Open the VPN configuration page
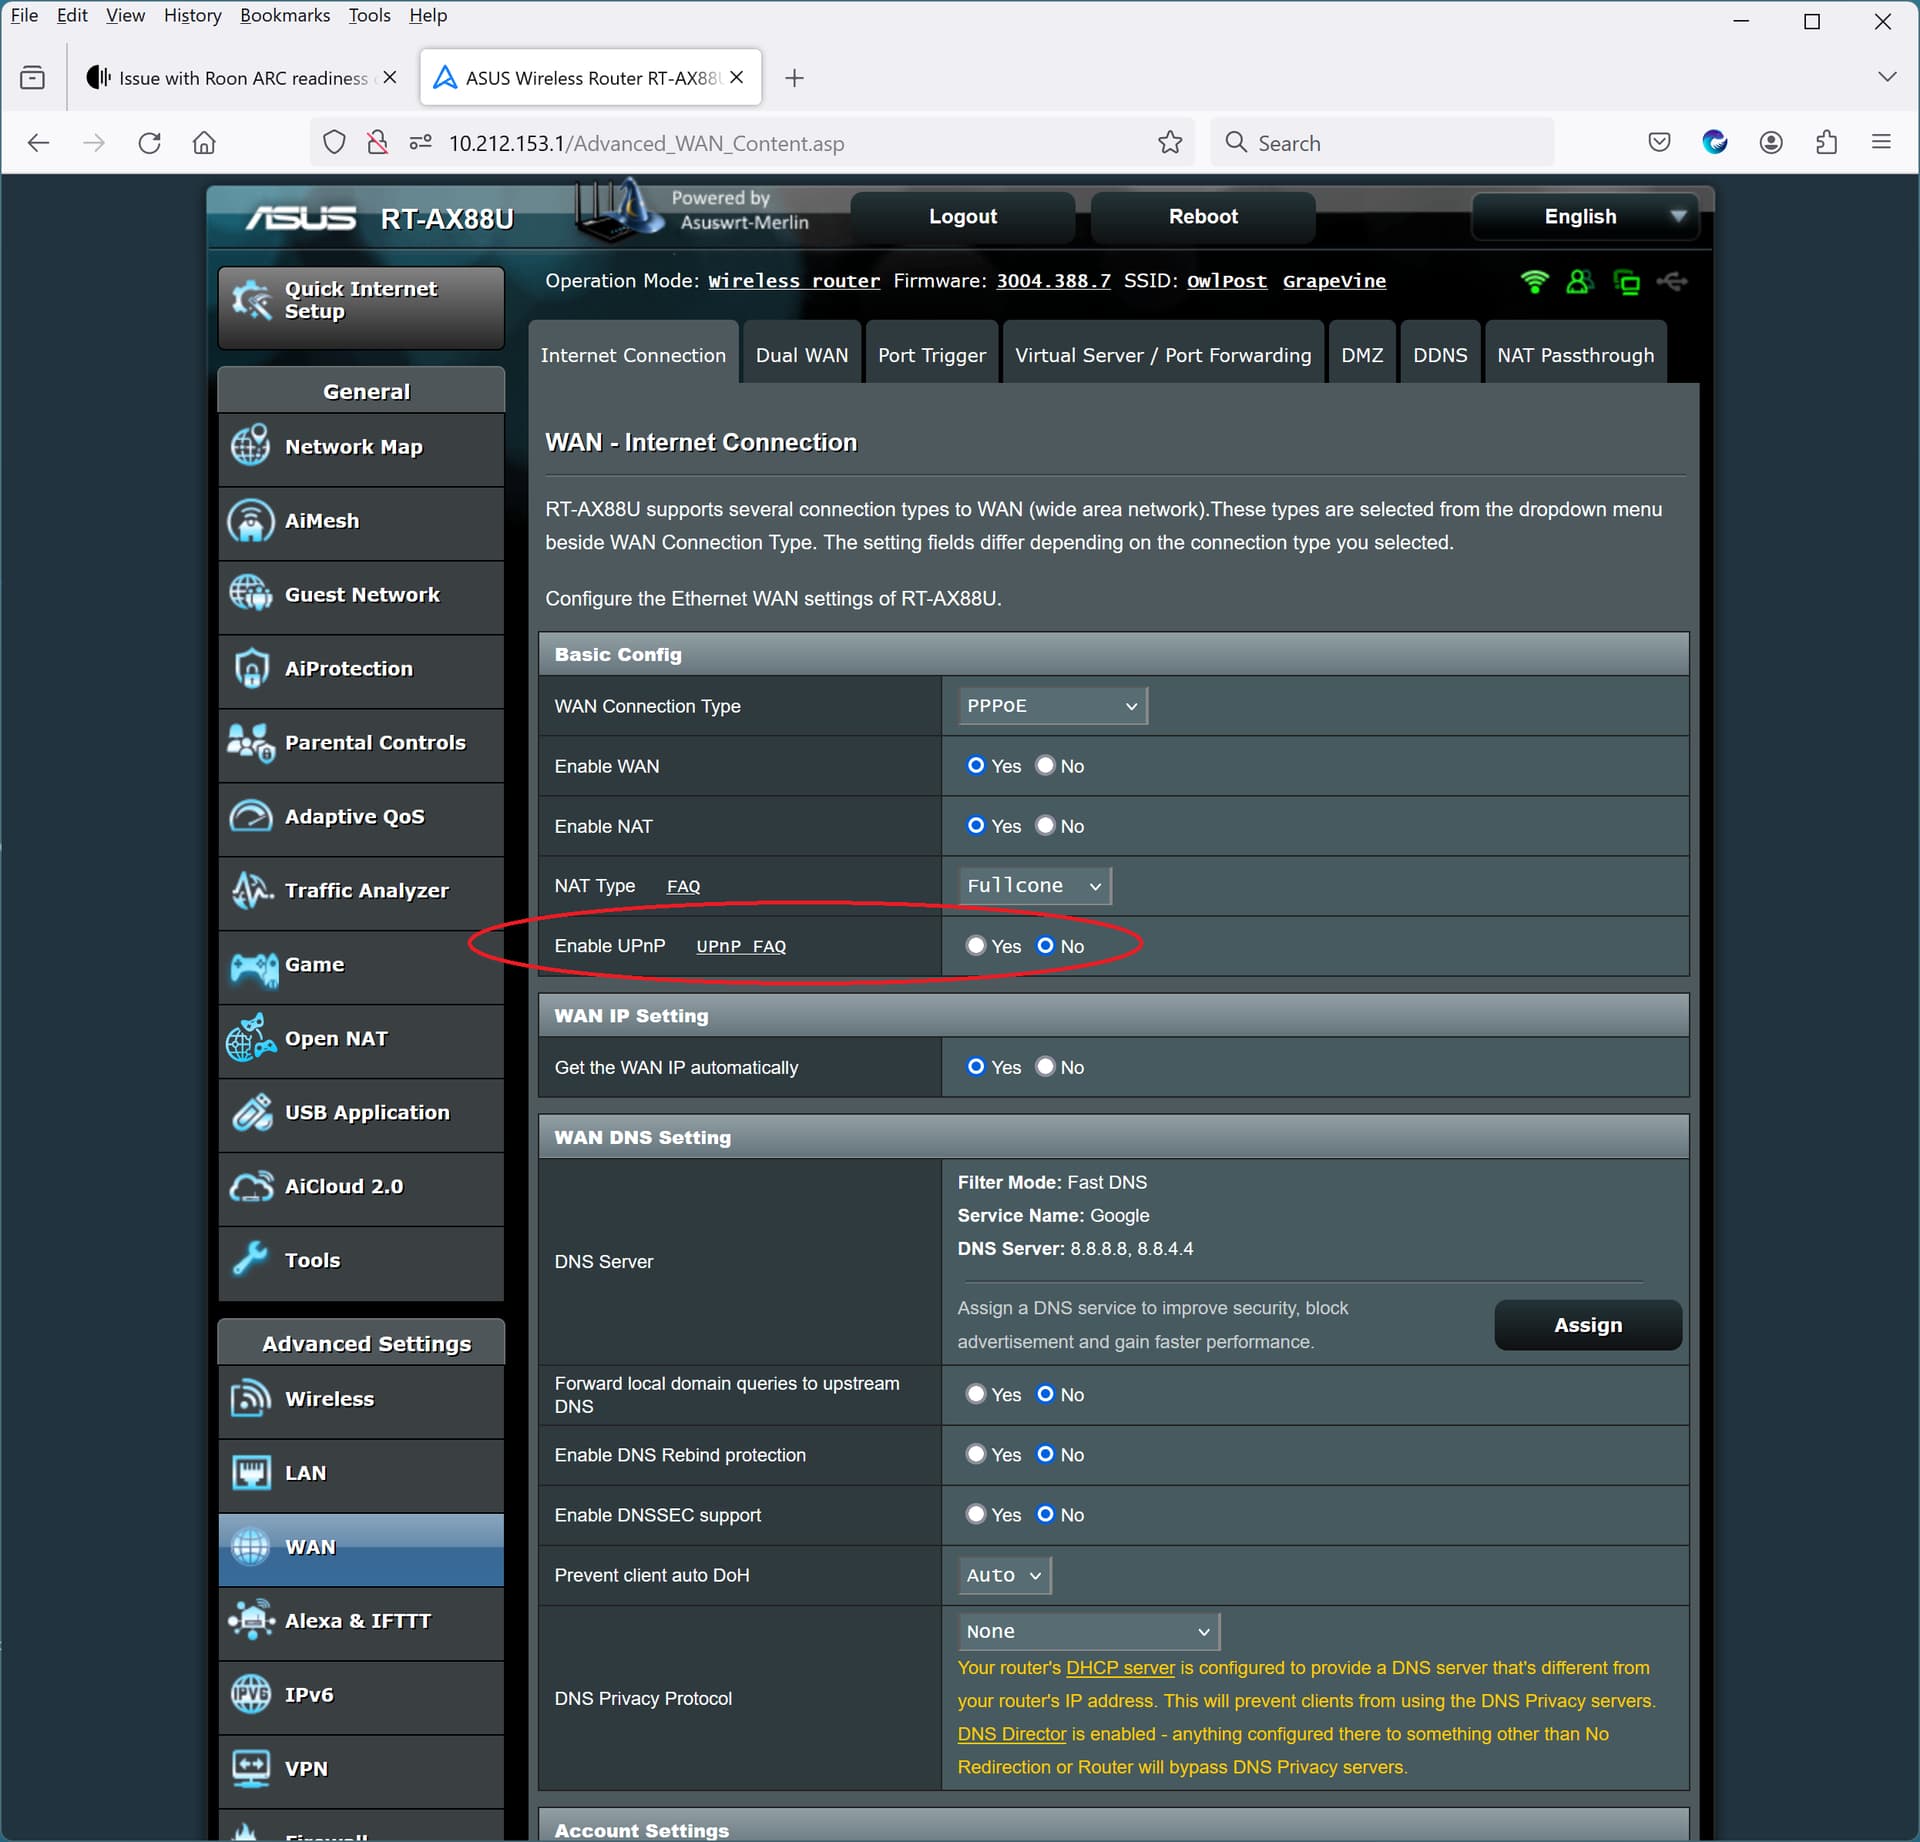This screenshot has height=1842, width=1920. [x=304, y=1768]
